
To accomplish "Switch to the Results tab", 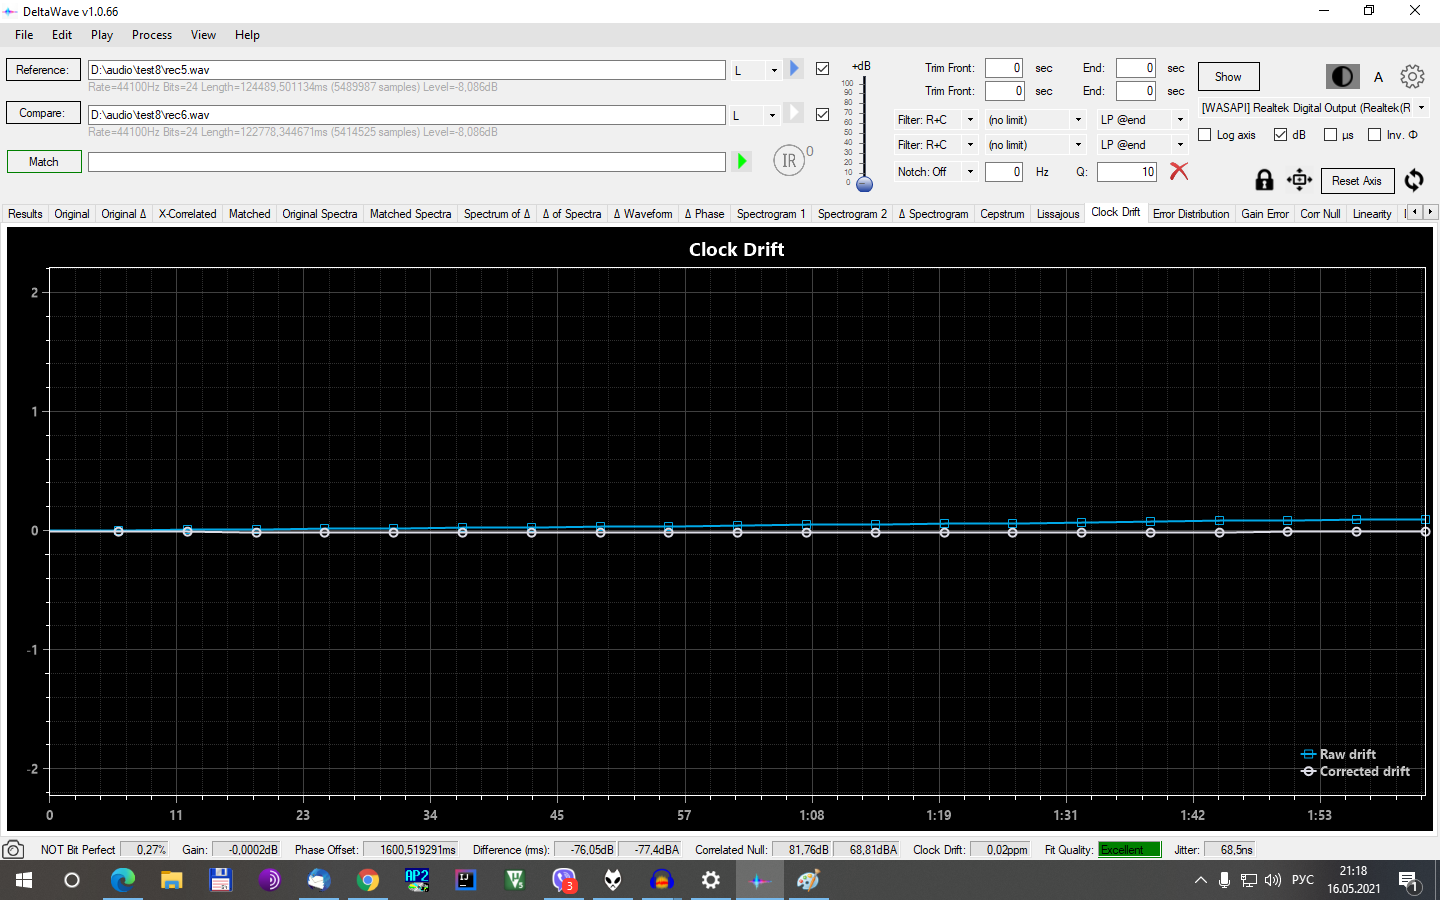I will (x=25, y=214).
